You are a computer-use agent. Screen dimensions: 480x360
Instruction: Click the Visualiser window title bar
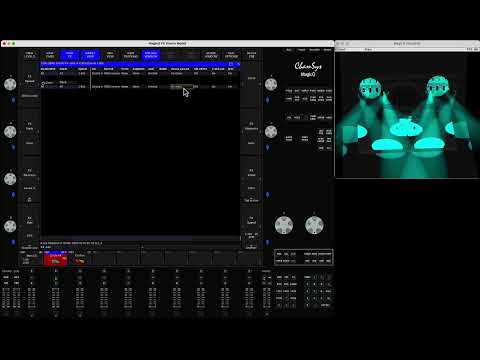407,43
